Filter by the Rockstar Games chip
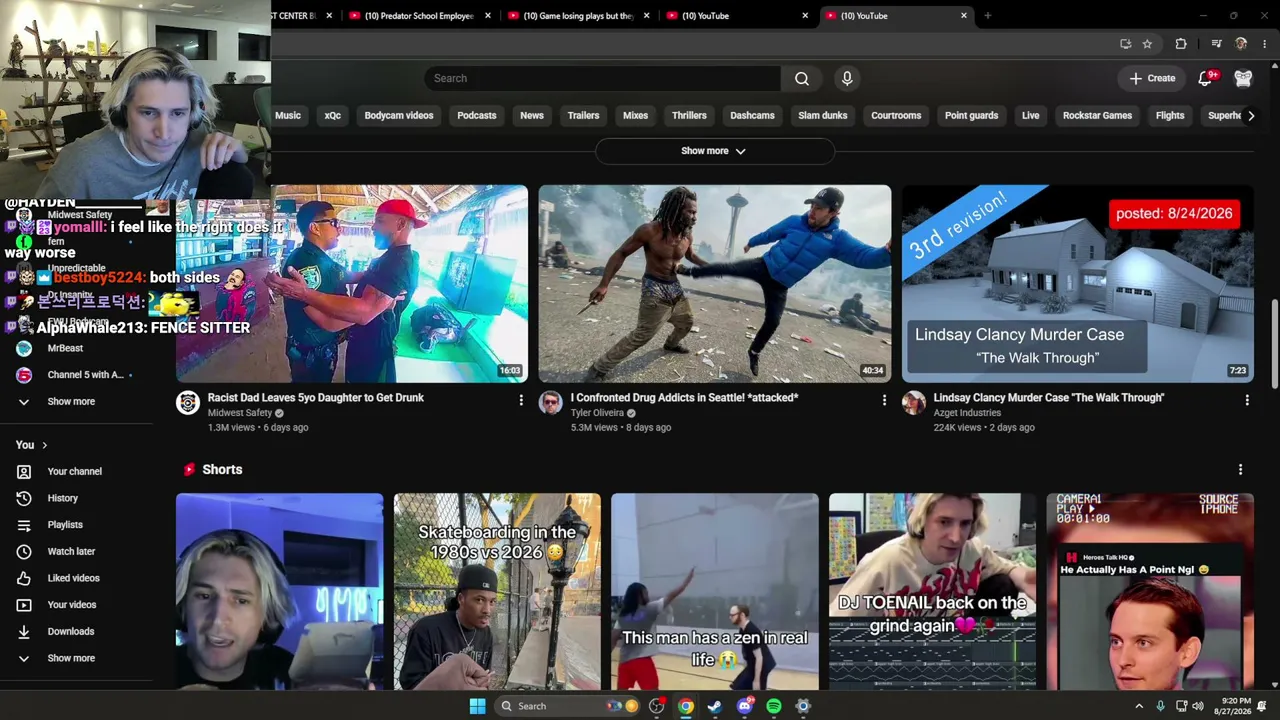Viewport: 1280px width, 720px height. click(x=1097, y=116)
